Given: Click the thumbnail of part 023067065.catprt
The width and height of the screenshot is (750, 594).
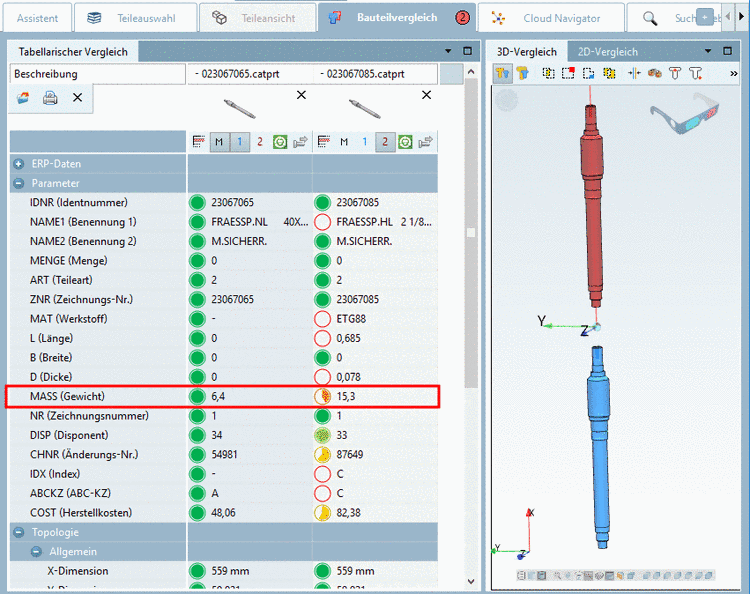Looking at the screenshot, I should pos(240,109).
